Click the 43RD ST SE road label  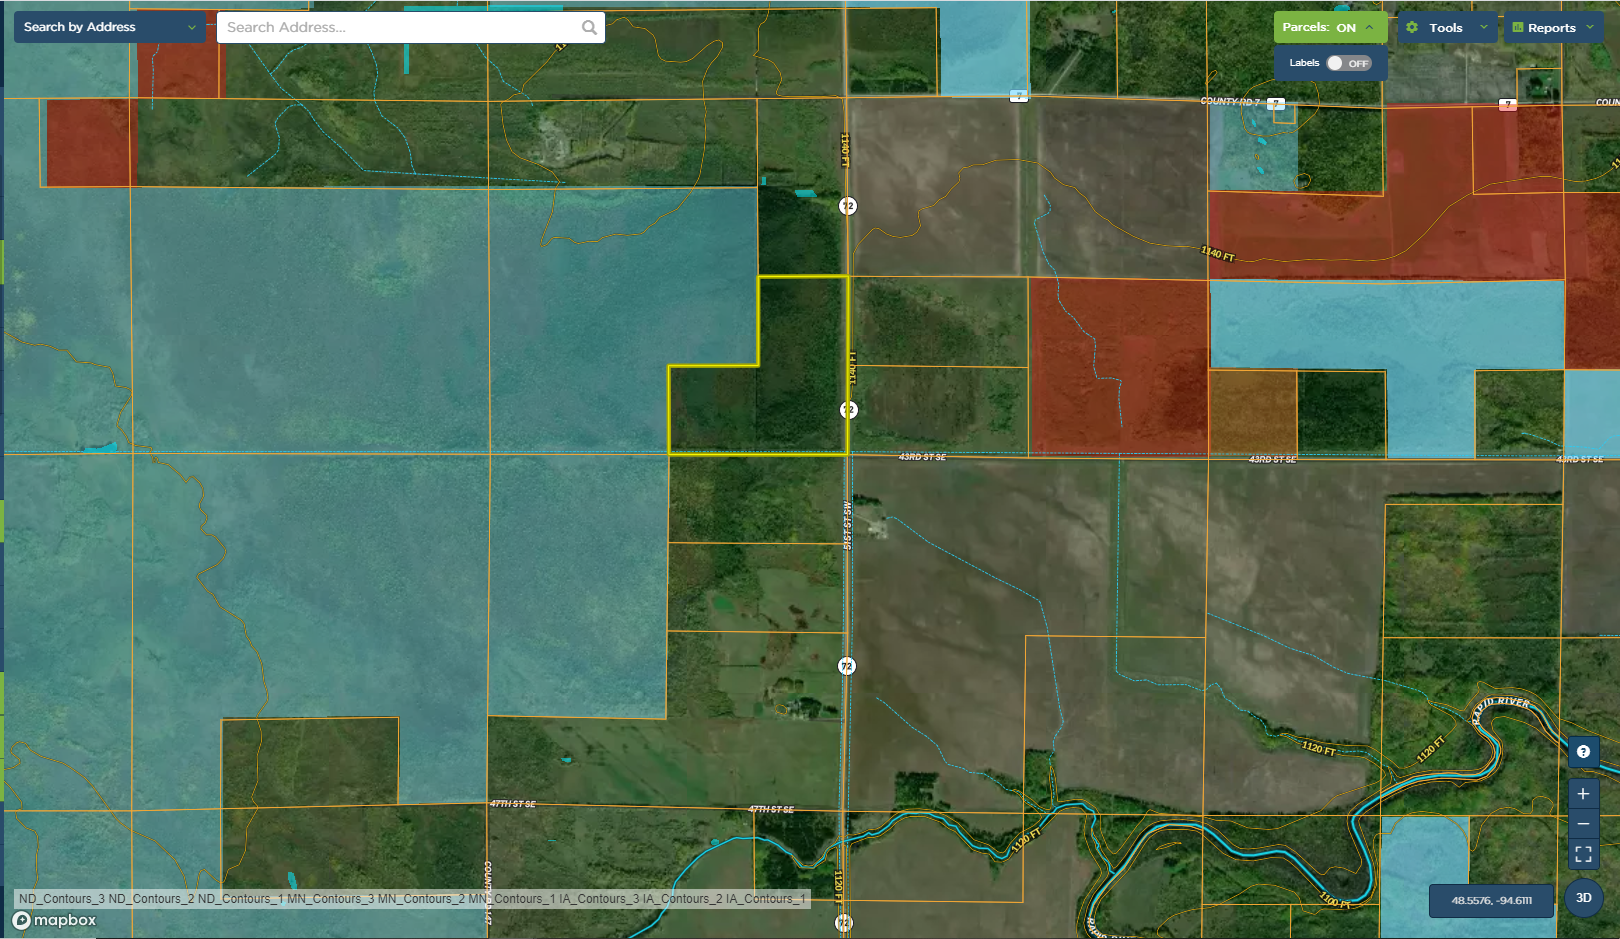[x=922, y=457]
